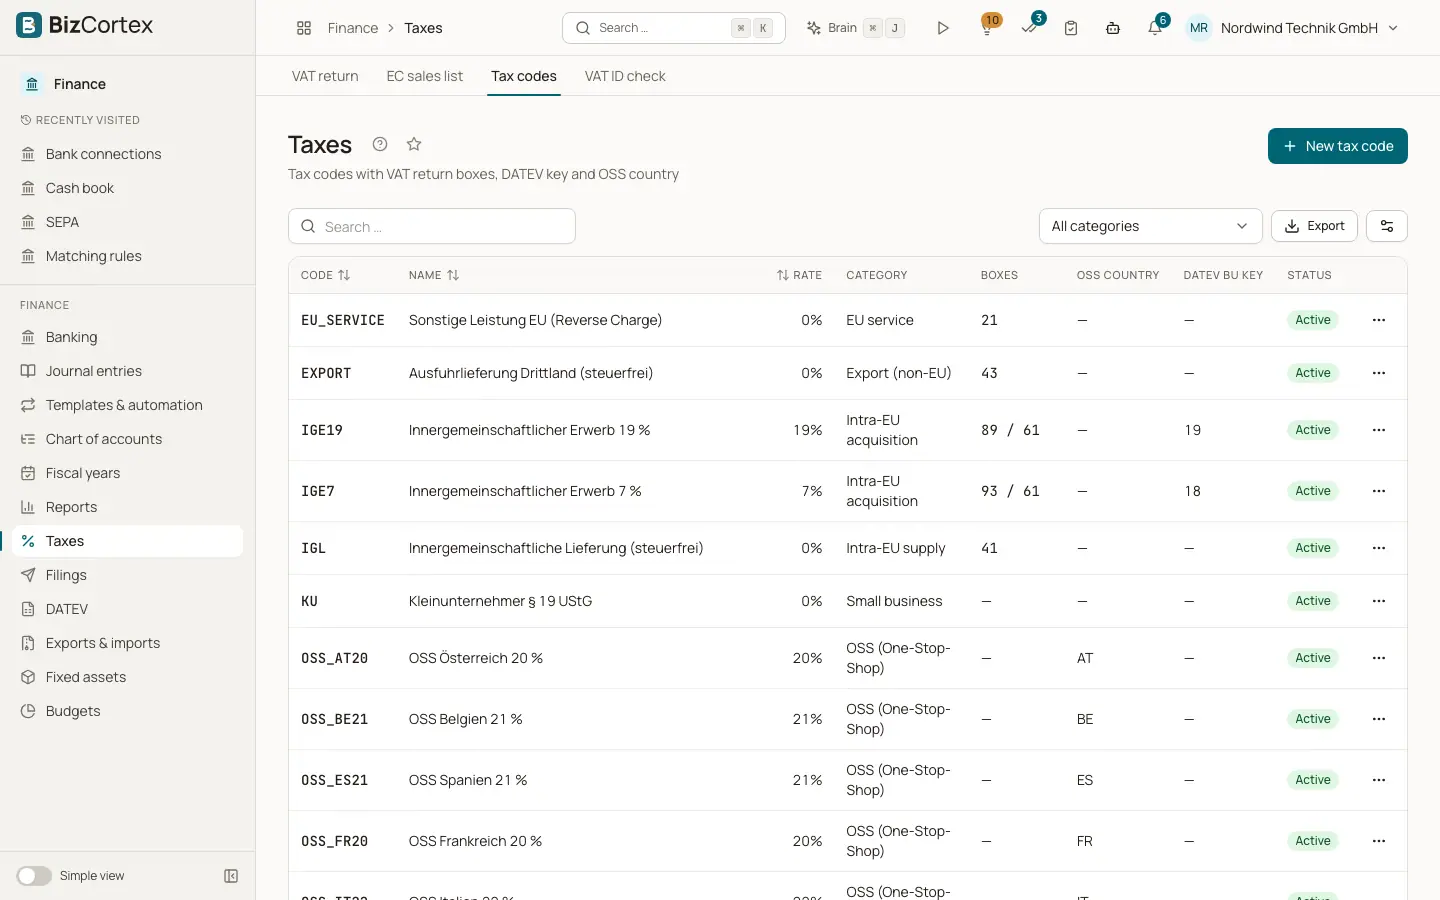This screenshot has width=1440, height=900.
Task: Click the BizCortex logo
Action: coord(85,25)
